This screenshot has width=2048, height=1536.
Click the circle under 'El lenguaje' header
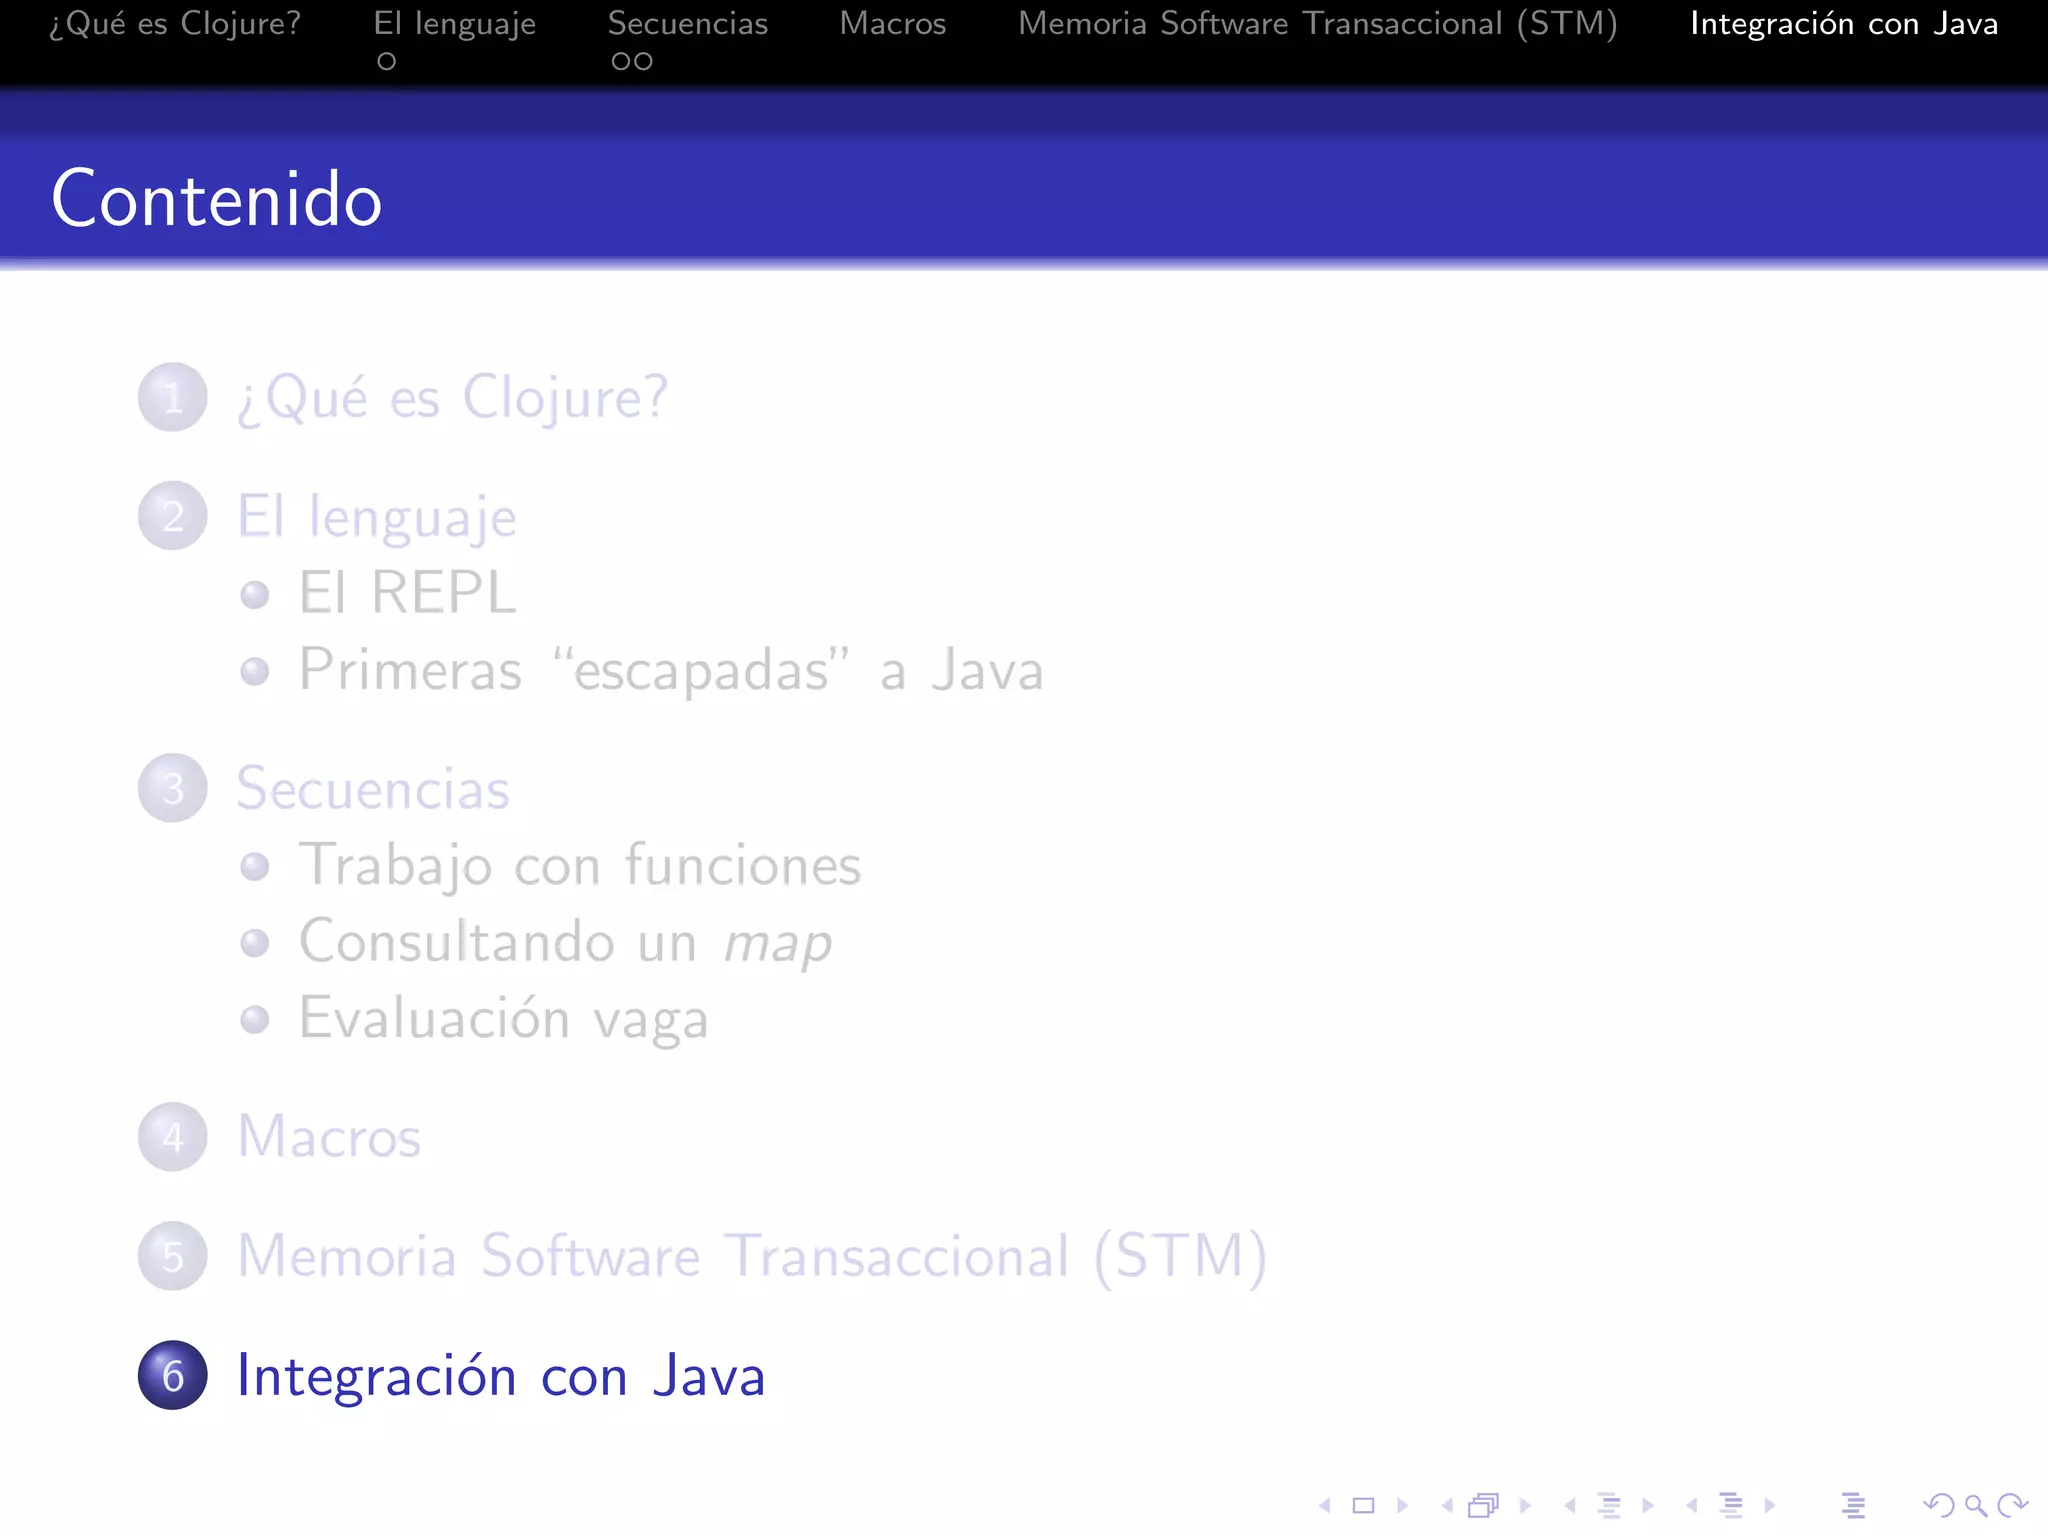coord(387,62)
